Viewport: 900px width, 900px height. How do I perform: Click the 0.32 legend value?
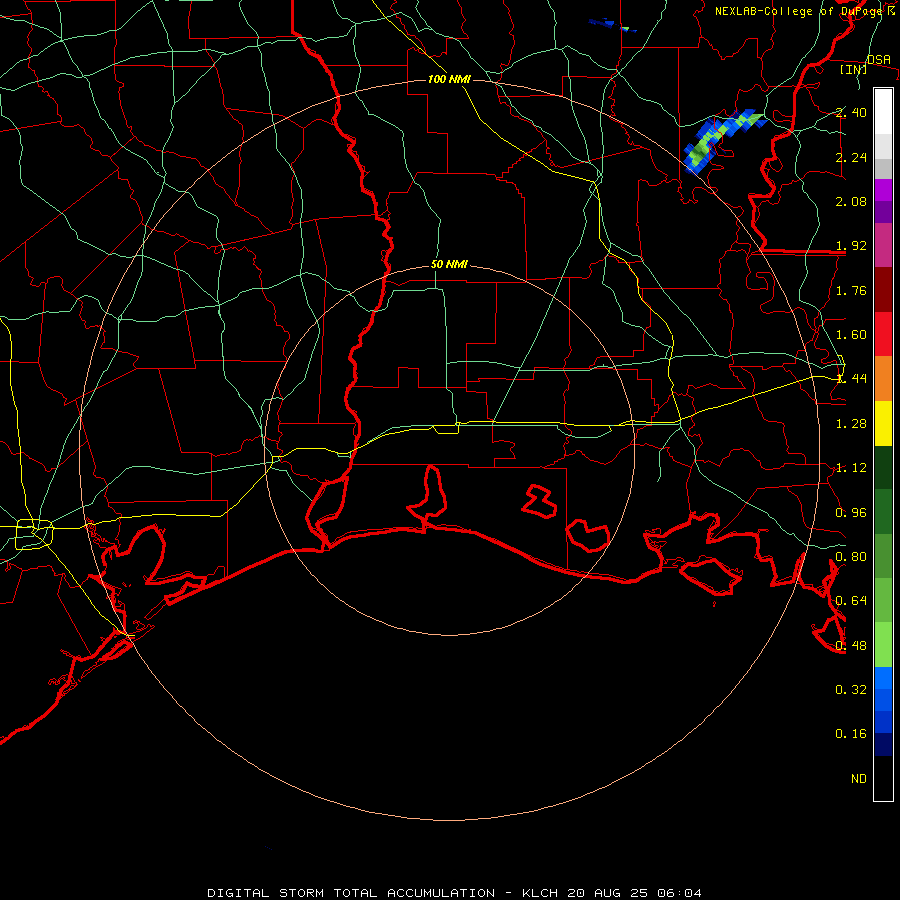pos(851,689)
